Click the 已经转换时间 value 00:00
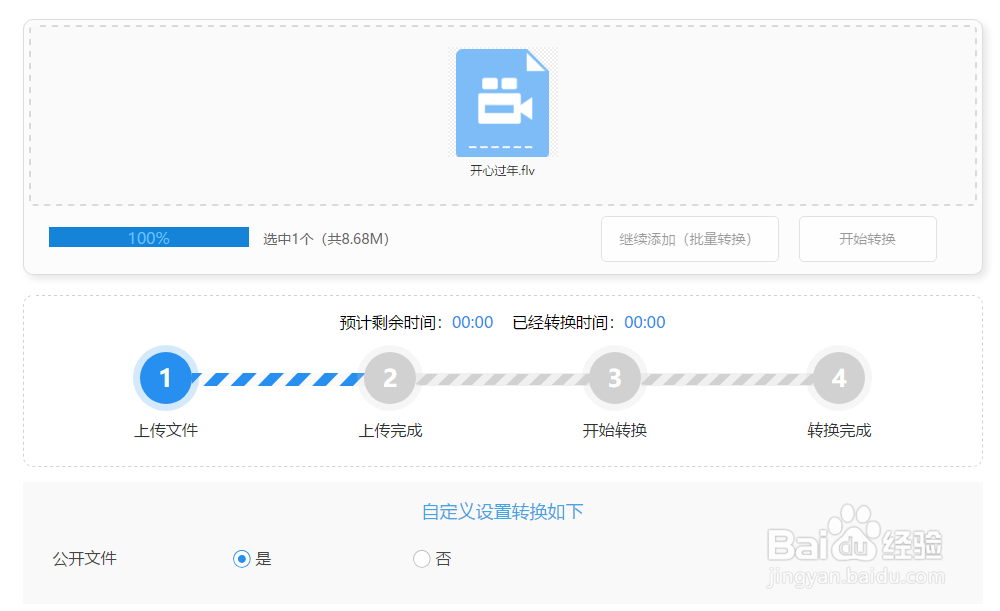1000x611 pixels. point(644,323)
